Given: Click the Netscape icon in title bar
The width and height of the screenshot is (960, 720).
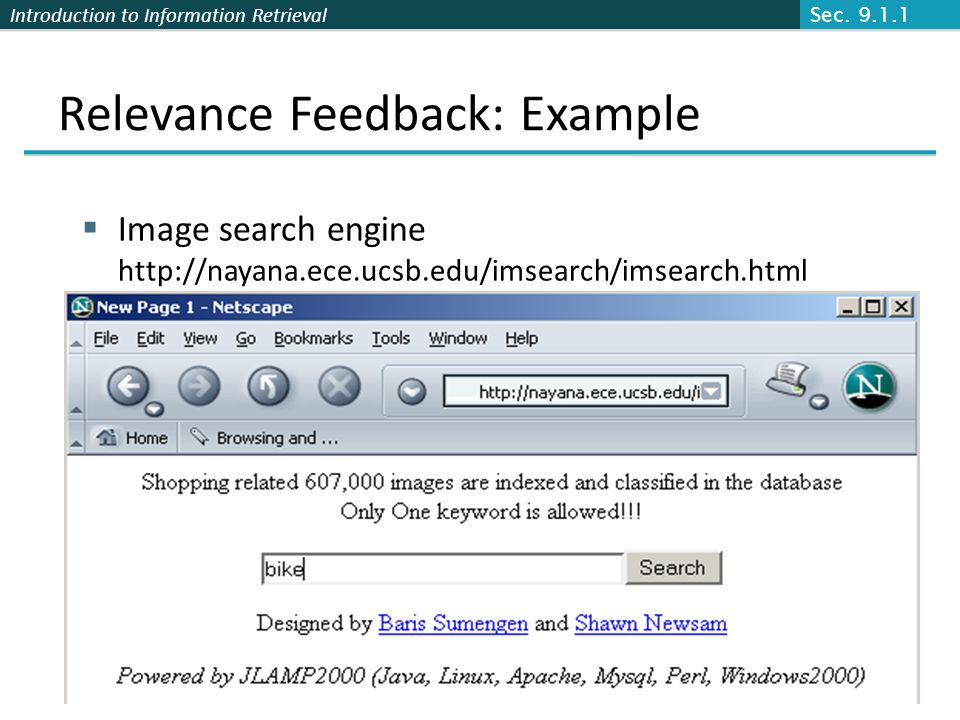Looking at the screenshot, I should 82,307.
